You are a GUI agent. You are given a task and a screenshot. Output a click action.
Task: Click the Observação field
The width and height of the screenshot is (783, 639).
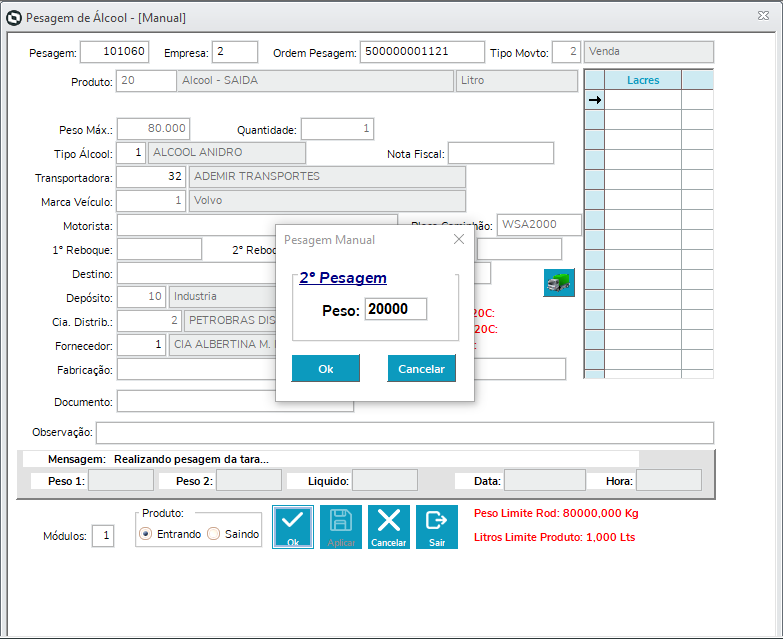pyautogui.click(x=405, y=433)
